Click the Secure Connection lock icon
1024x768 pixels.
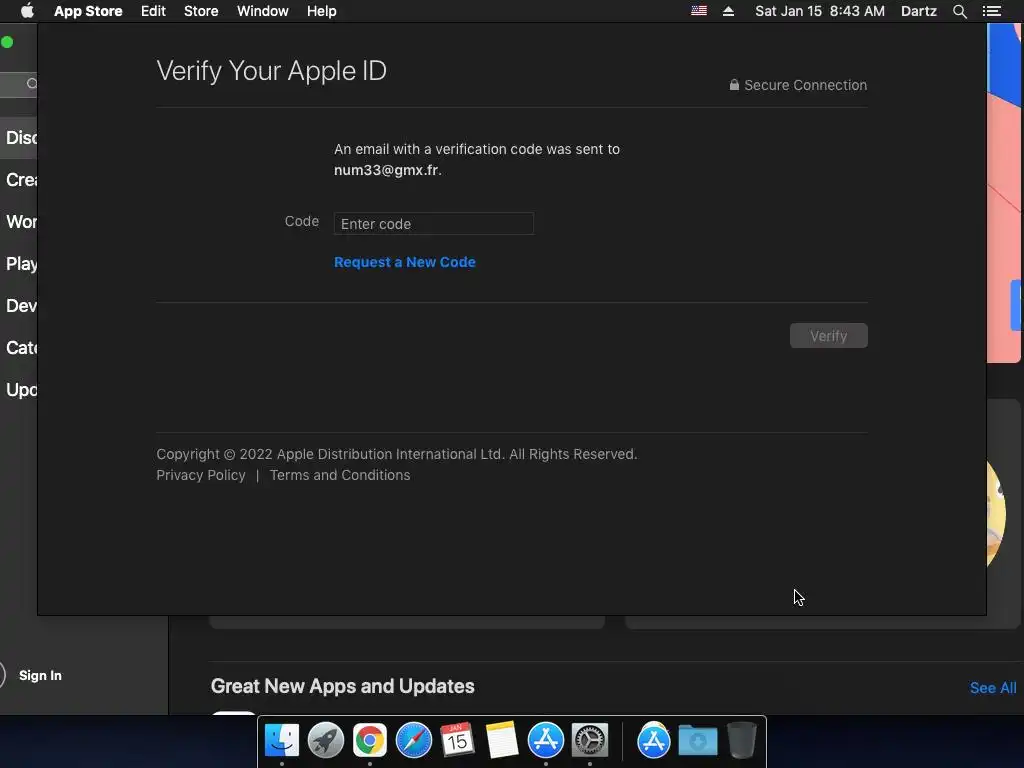point(734,85)
